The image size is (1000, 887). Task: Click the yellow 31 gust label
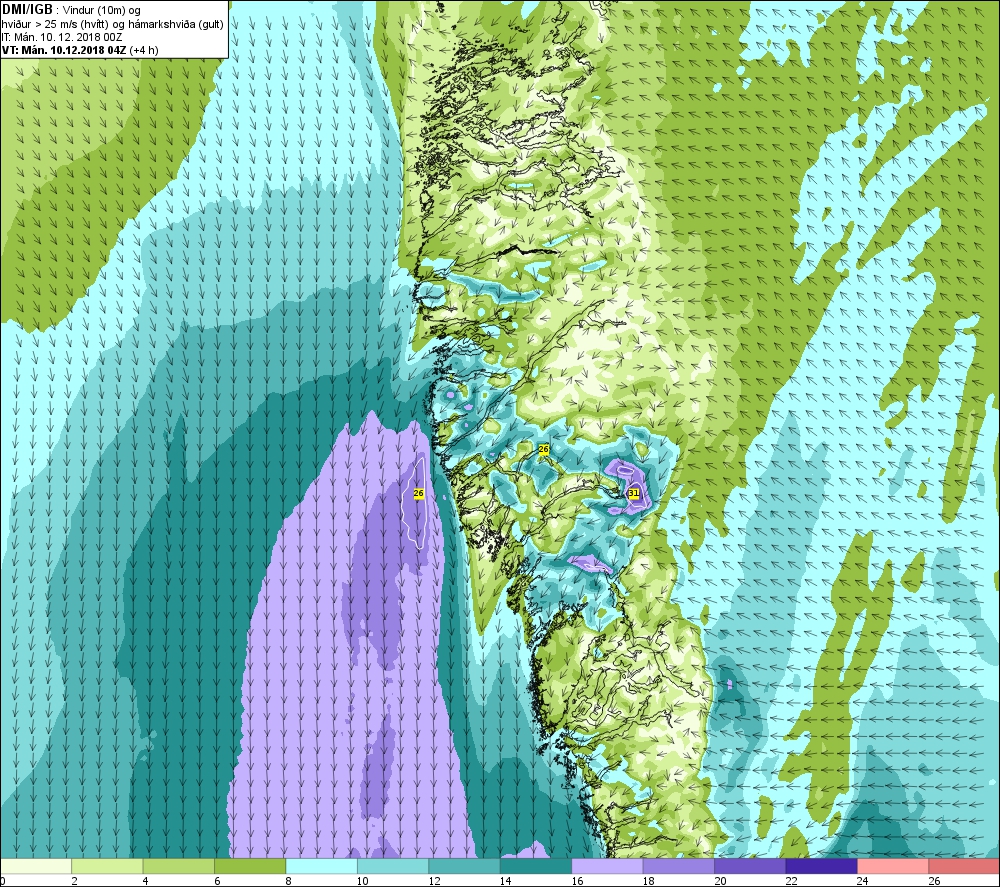coord(633,493)
